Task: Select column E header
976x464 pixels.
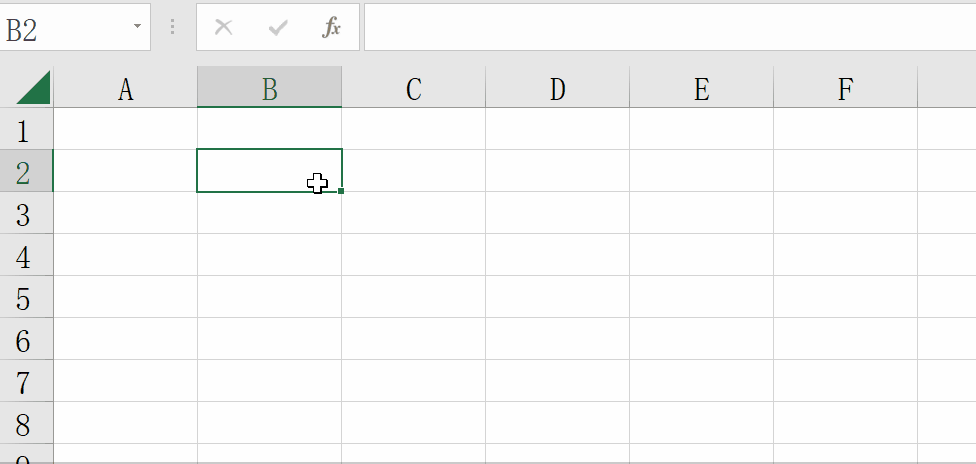Action: 702,87
